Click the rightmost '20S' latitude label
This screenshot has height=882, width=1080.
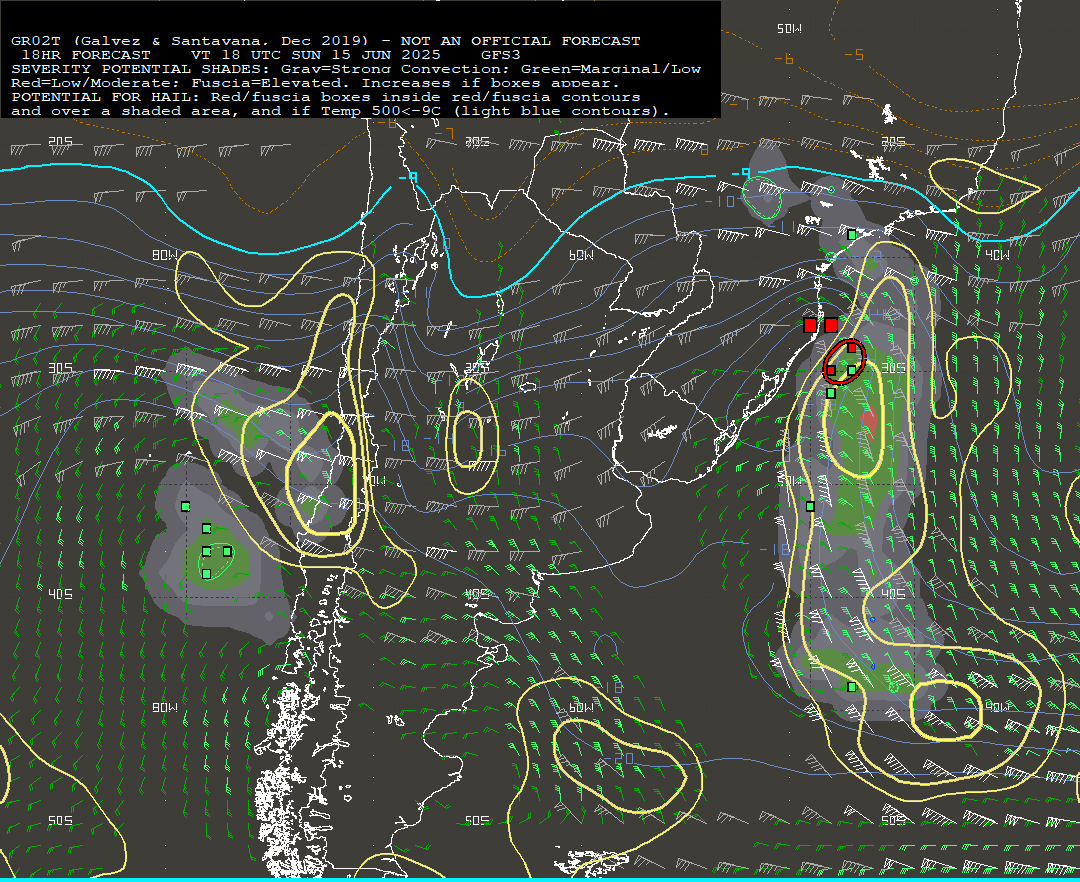click(893, 141)
